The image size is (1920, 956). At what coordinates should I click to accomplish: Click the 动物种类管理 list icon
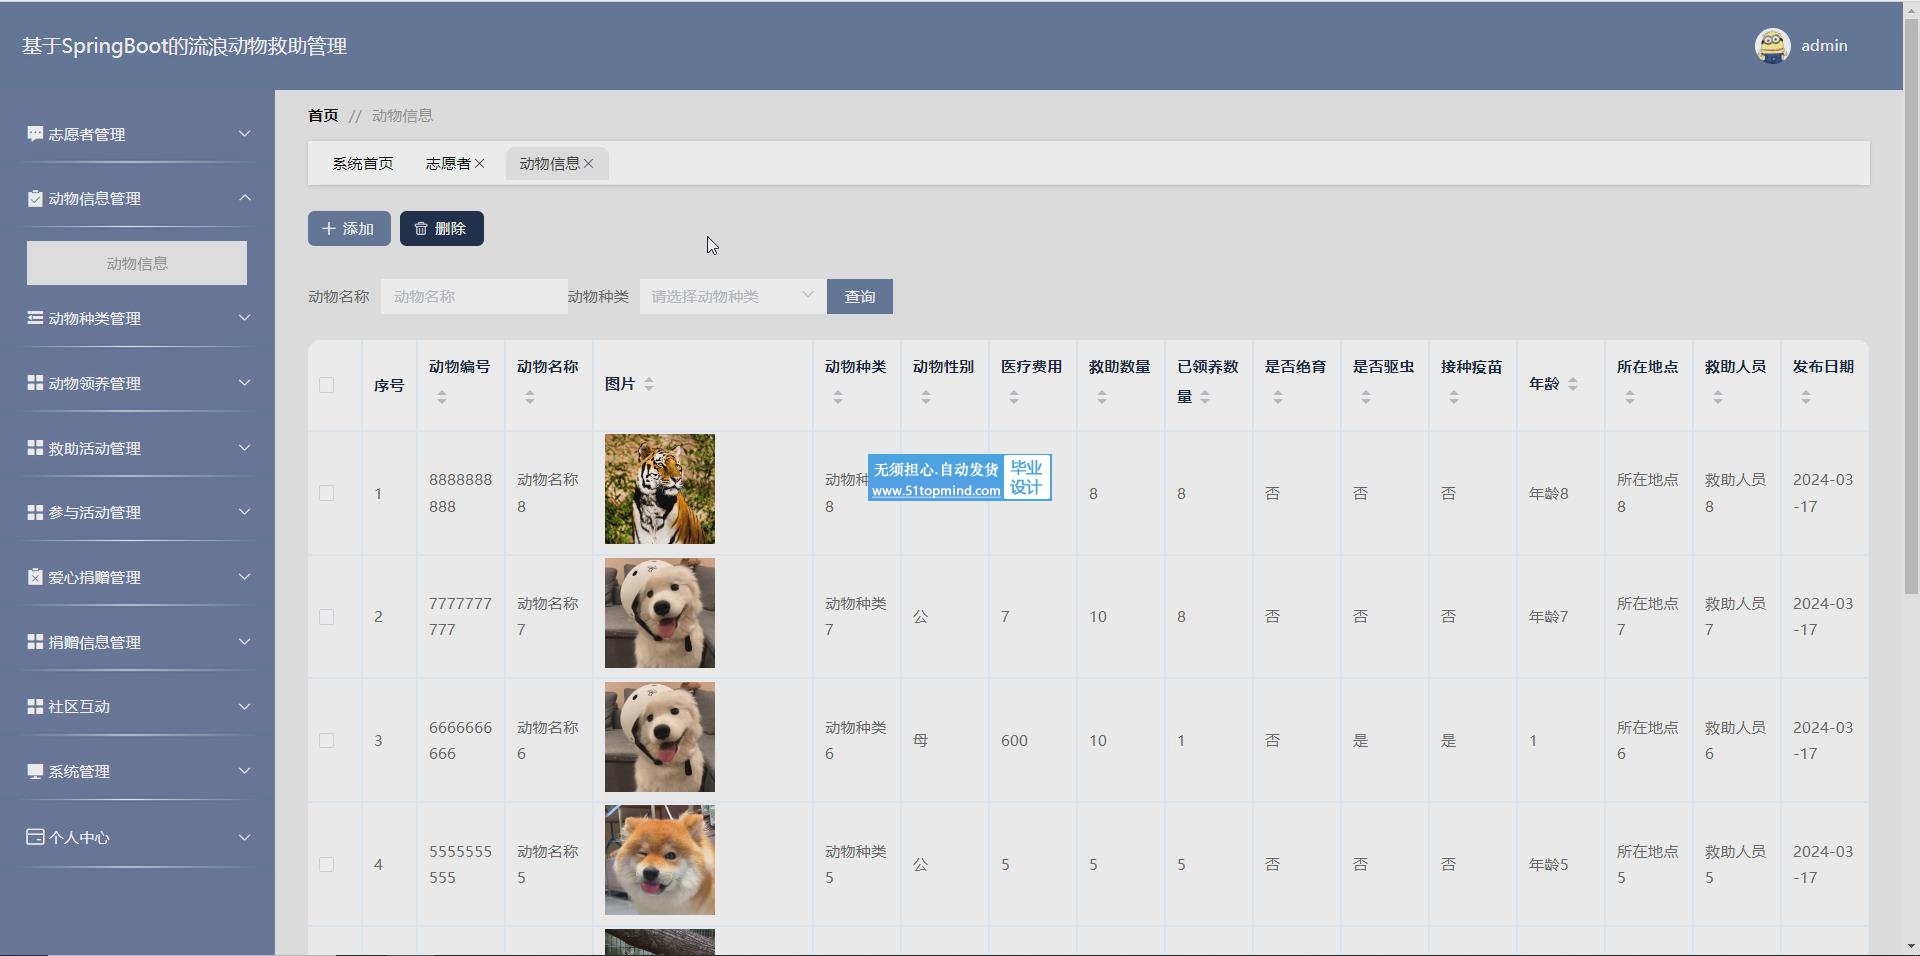[35, 318]
